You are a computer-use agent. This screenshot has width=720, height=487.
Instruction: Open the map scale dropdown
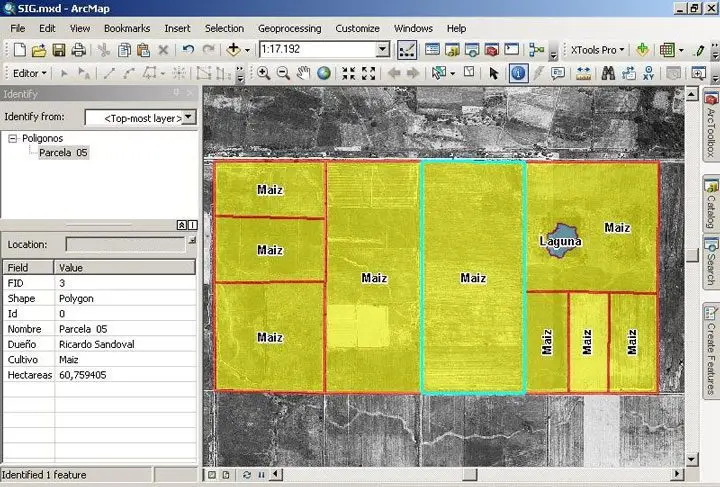382,49
